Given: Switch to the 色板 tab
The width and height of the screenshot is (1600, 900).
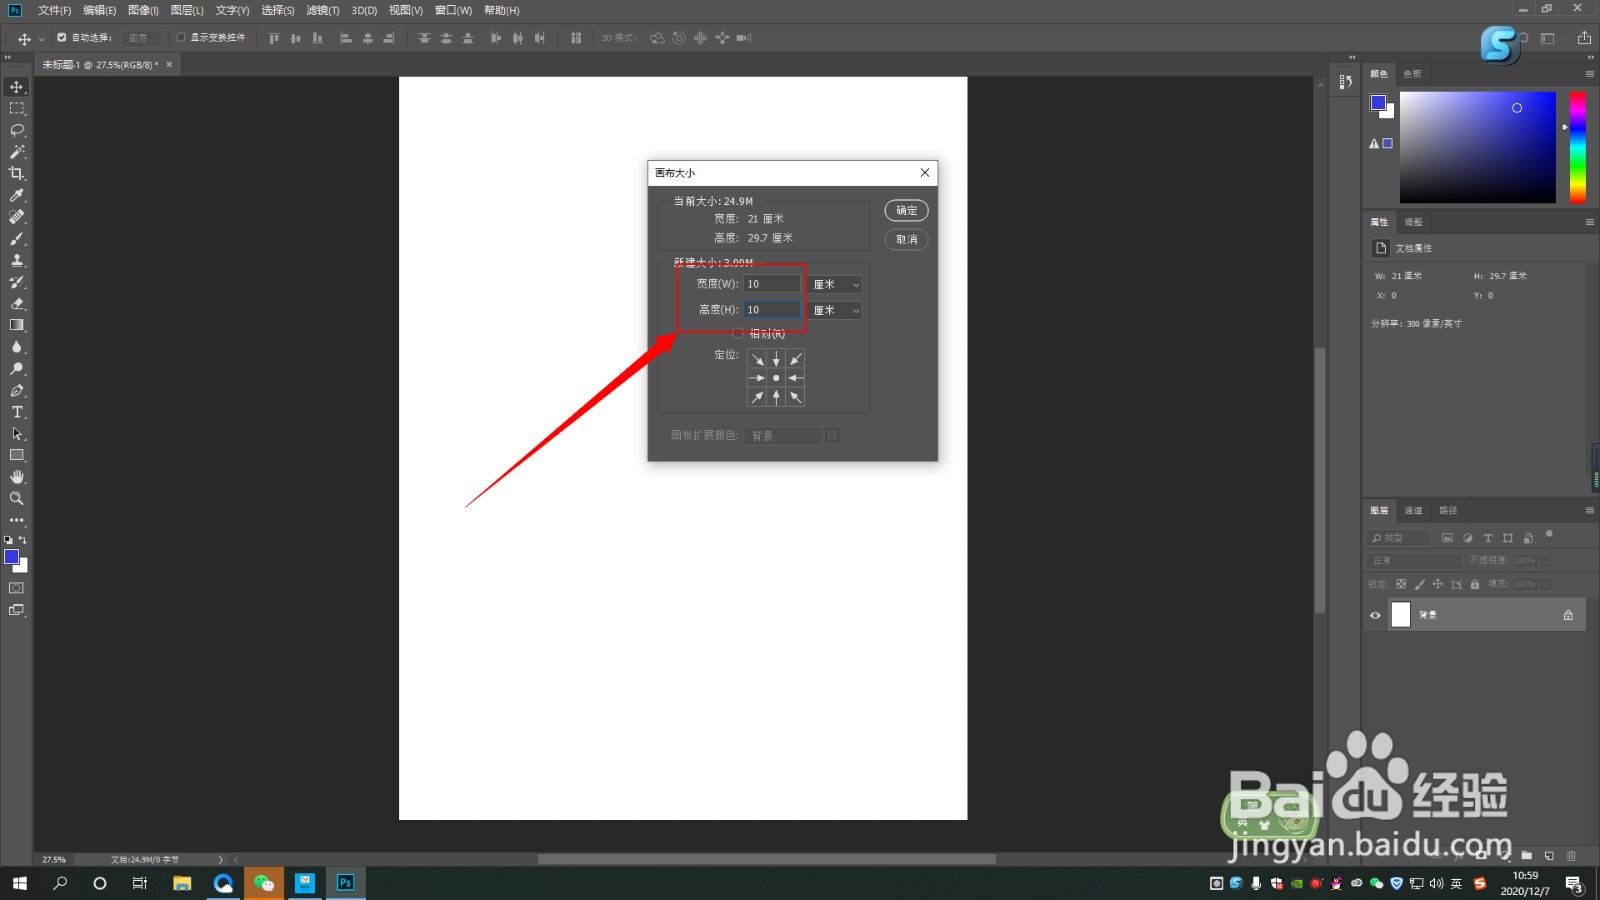Looking at the screenshot, I should click(1412, 74).
